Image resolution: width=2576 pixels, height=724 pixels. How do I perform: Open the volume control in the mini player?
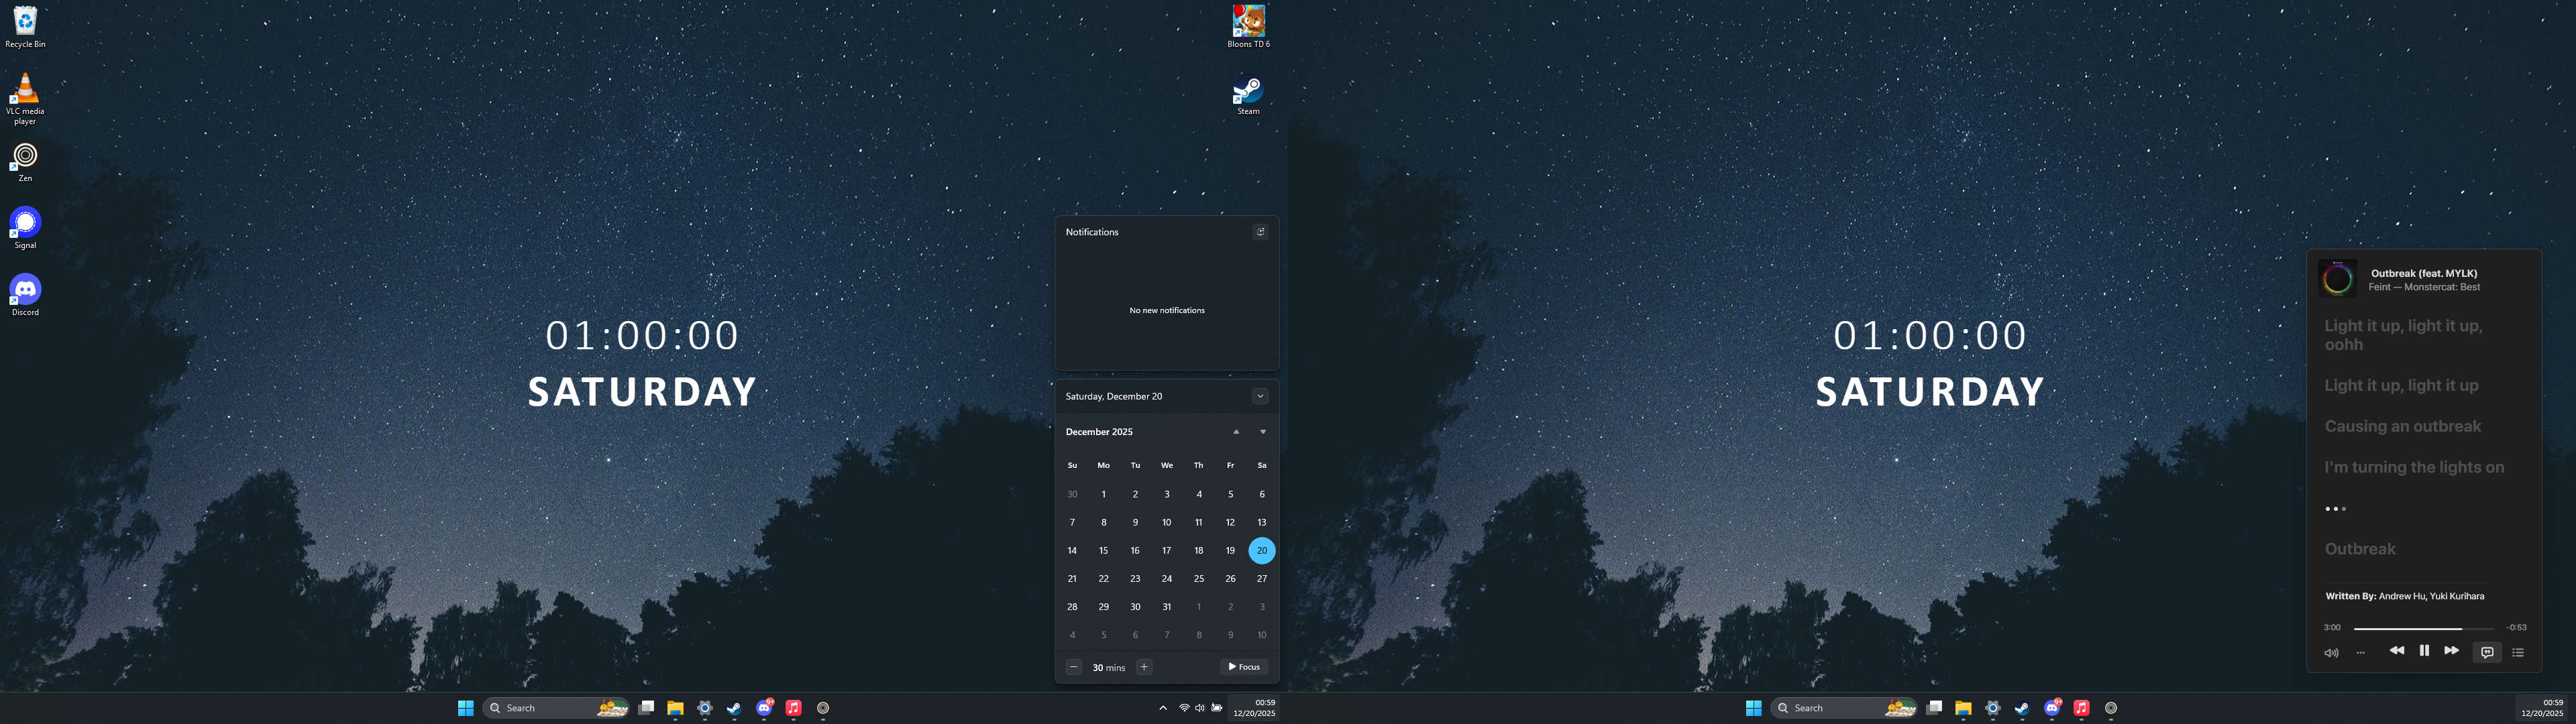2331,653
